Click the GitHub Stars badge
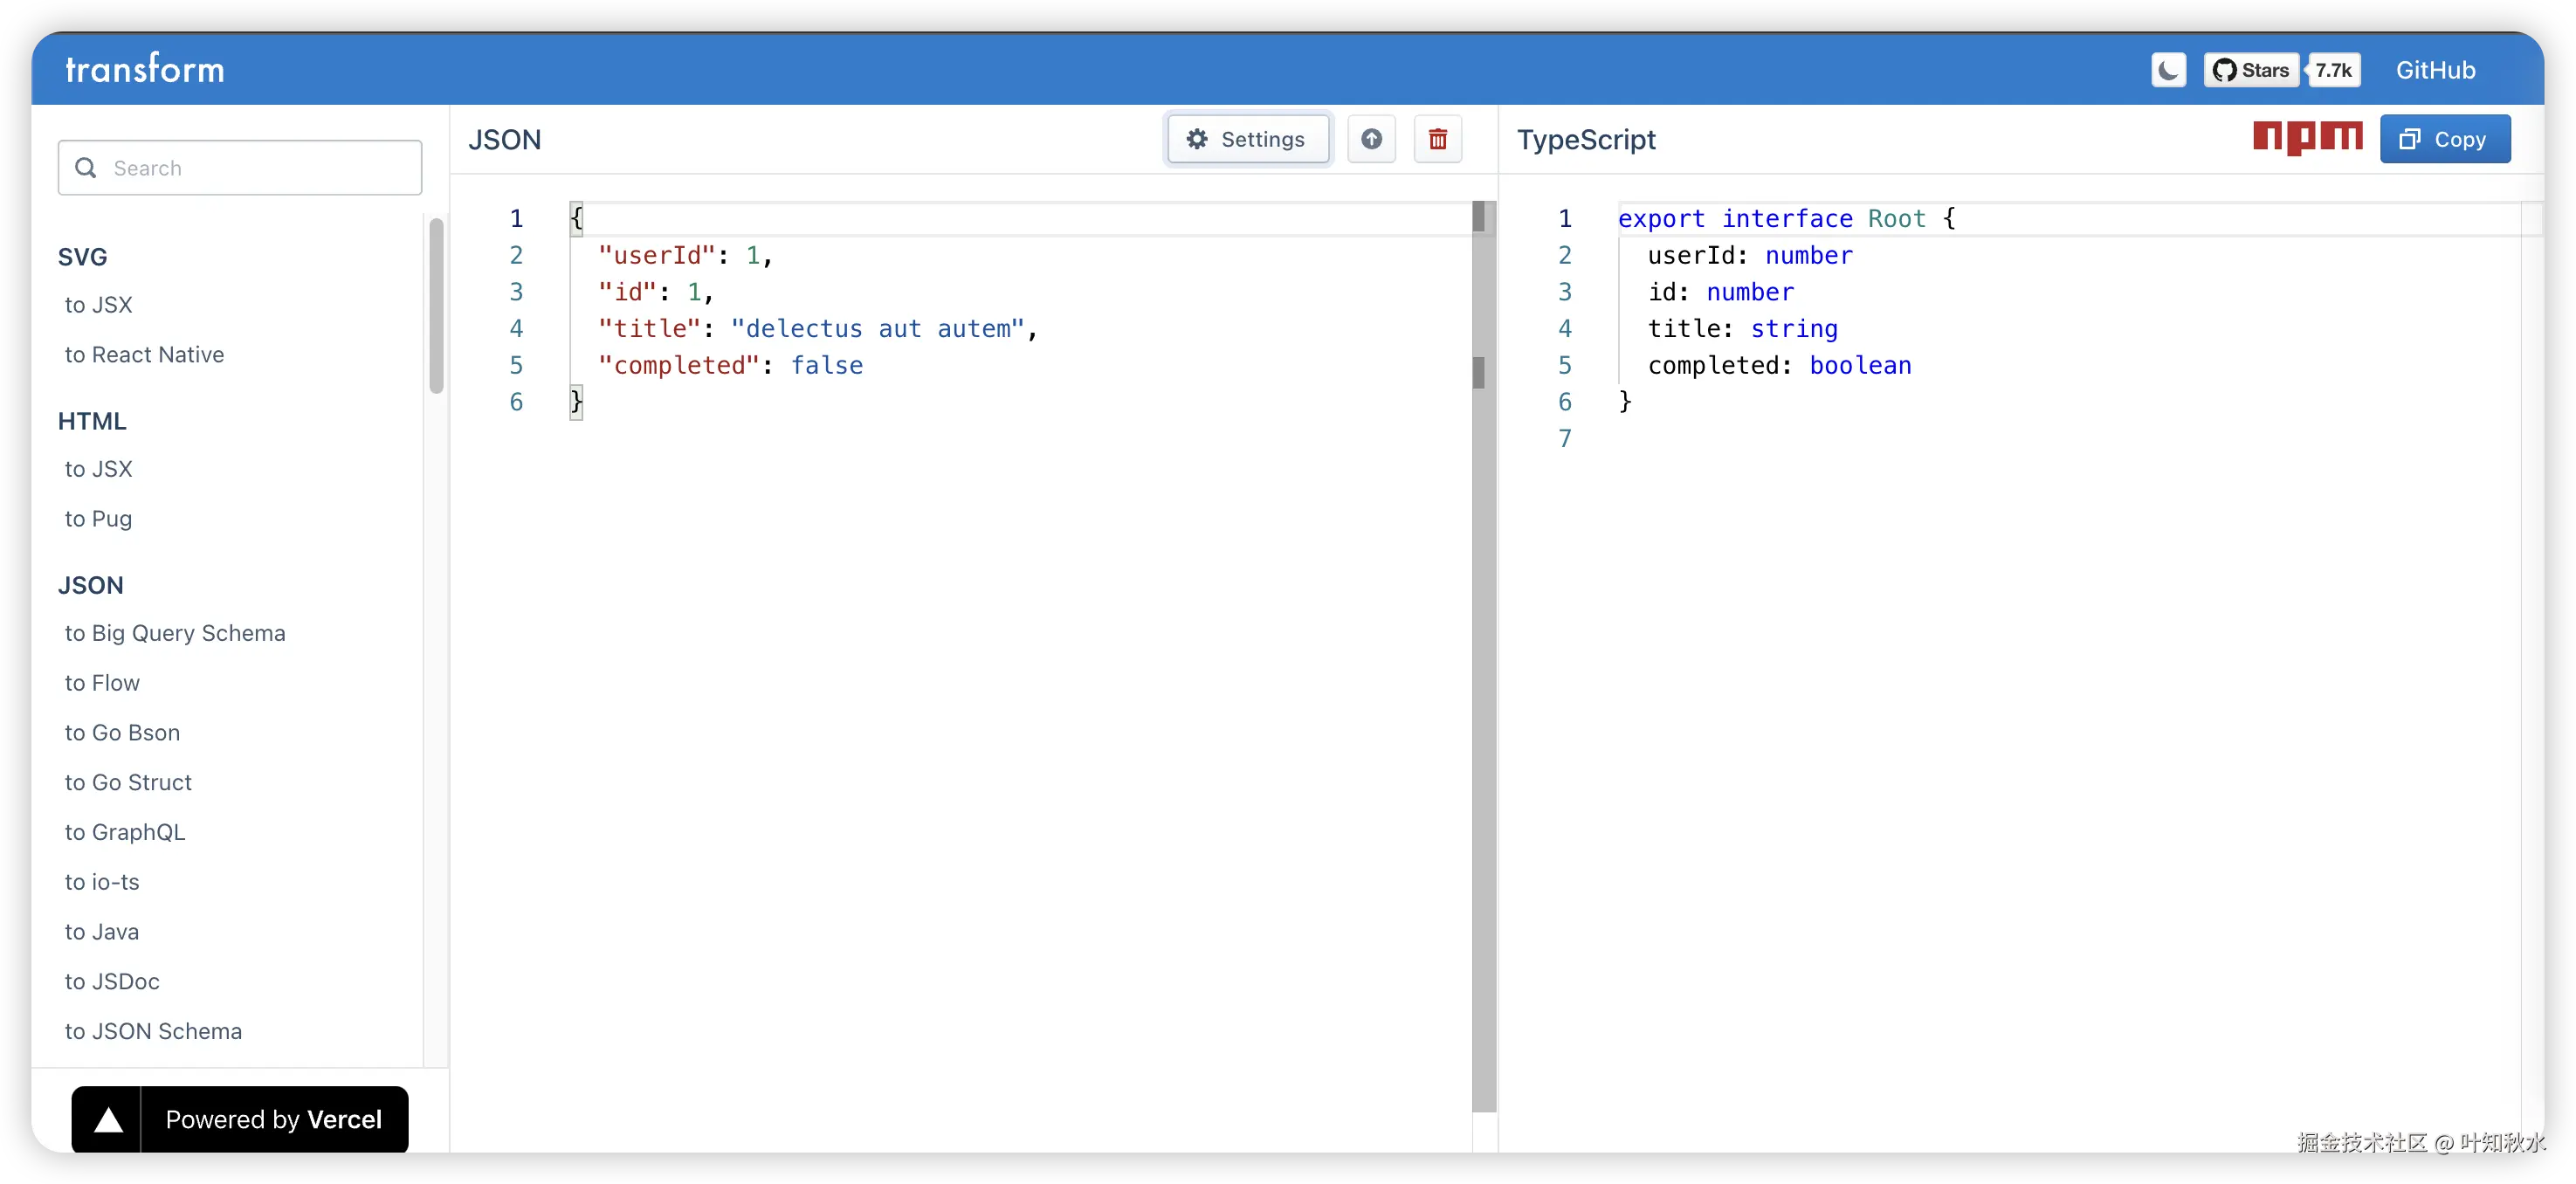 [2251, 70]
